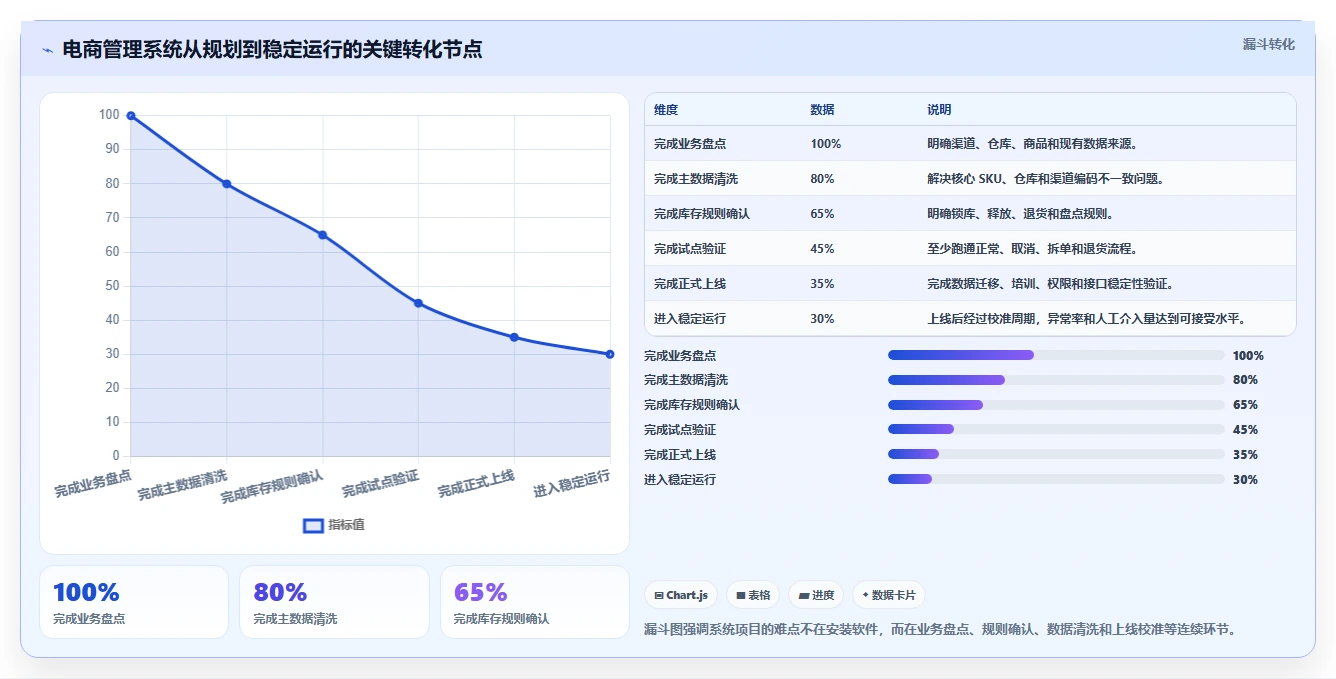This screenshot has height=679, width=1336.
Task: Click description 明确锁库、释放、退货和盘点规则
Action: [x=1020, y=214]
